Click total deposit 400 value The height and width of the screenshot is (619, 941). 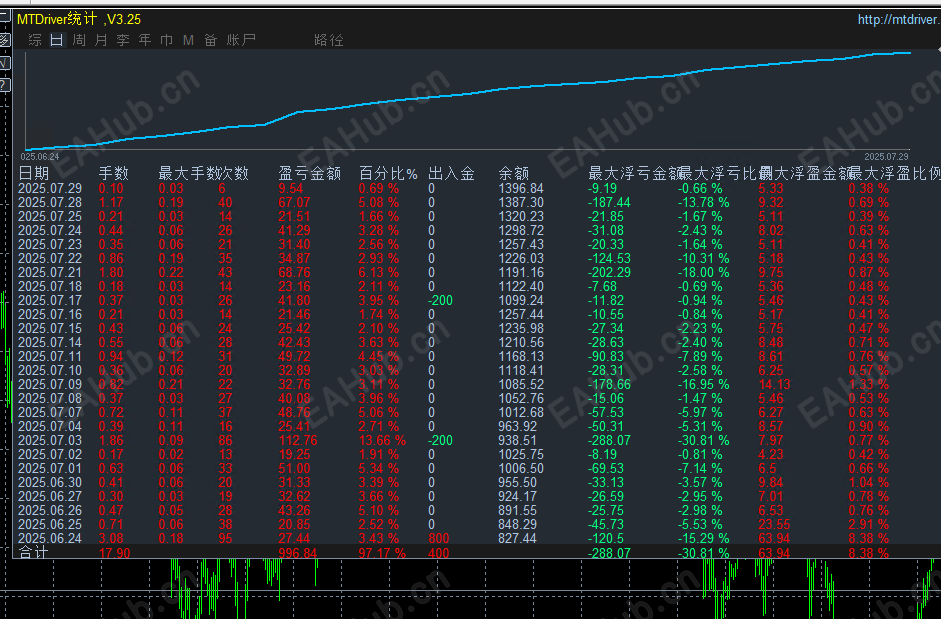point(439,553)
